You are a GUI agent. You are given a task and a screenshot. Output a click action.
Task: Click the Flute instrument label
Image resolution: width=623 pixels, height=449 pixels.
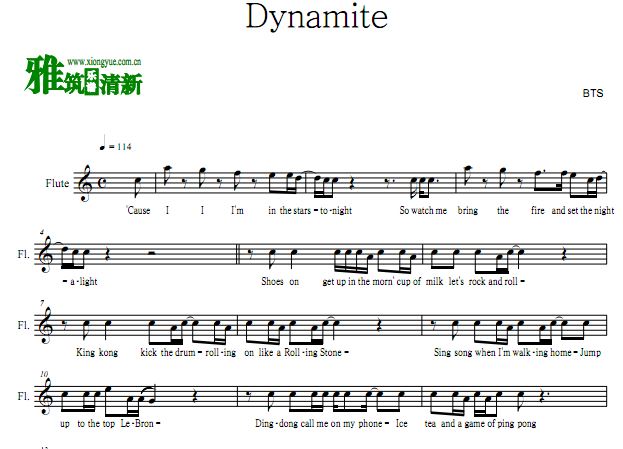tap(57, 183)
